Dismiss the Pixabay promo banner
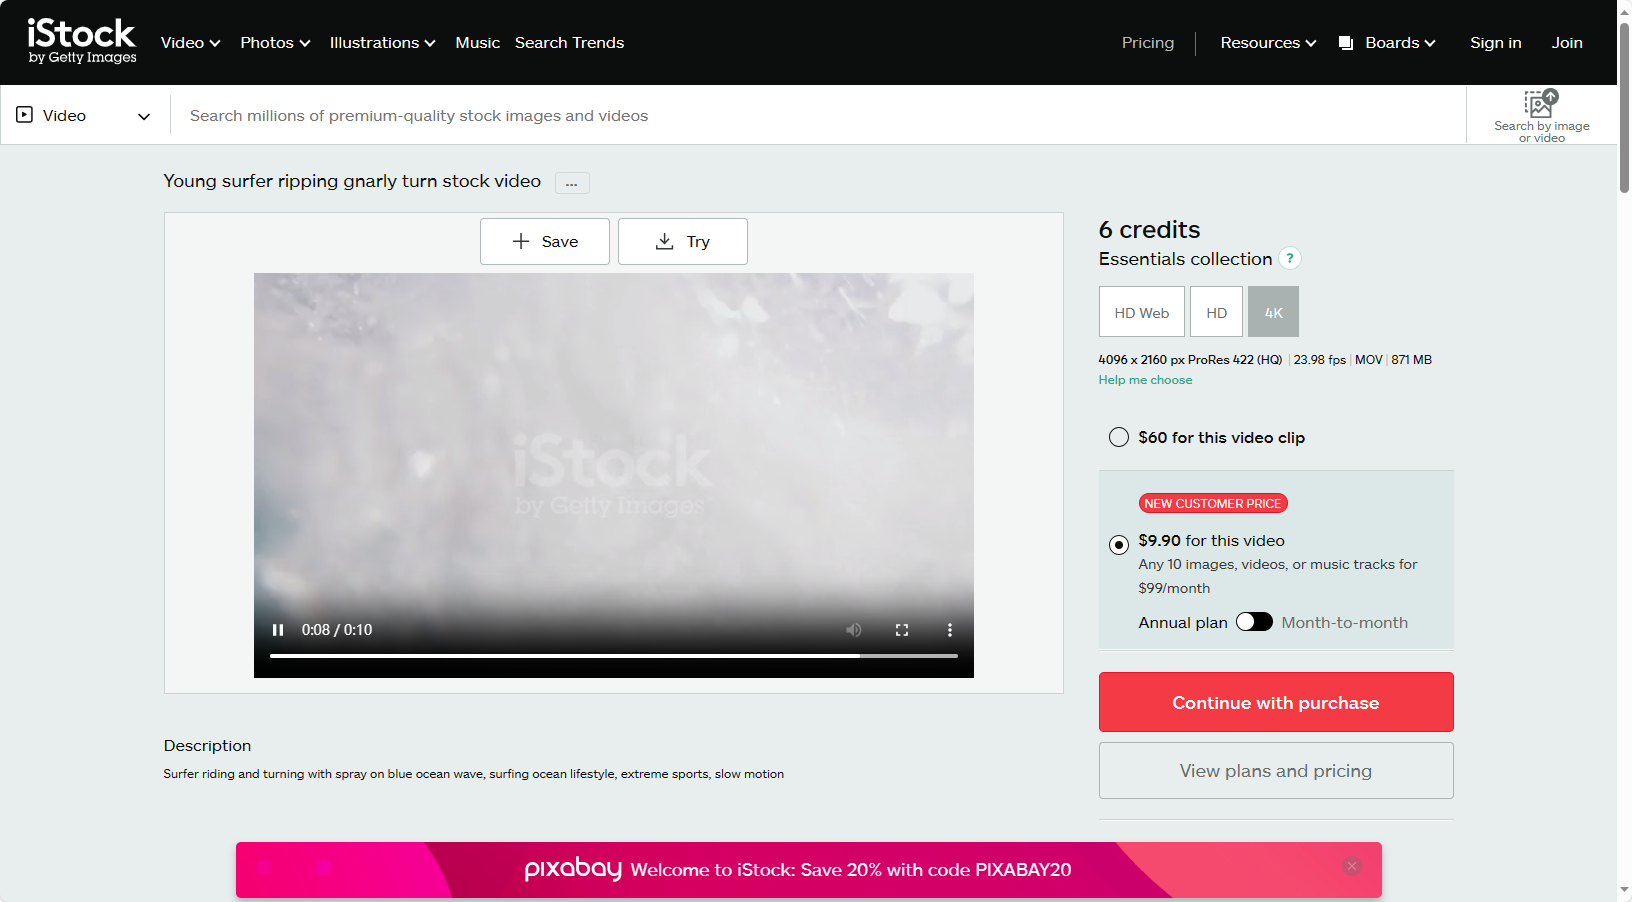Screen dimensions: 1632x902 tap(1352, 866)
